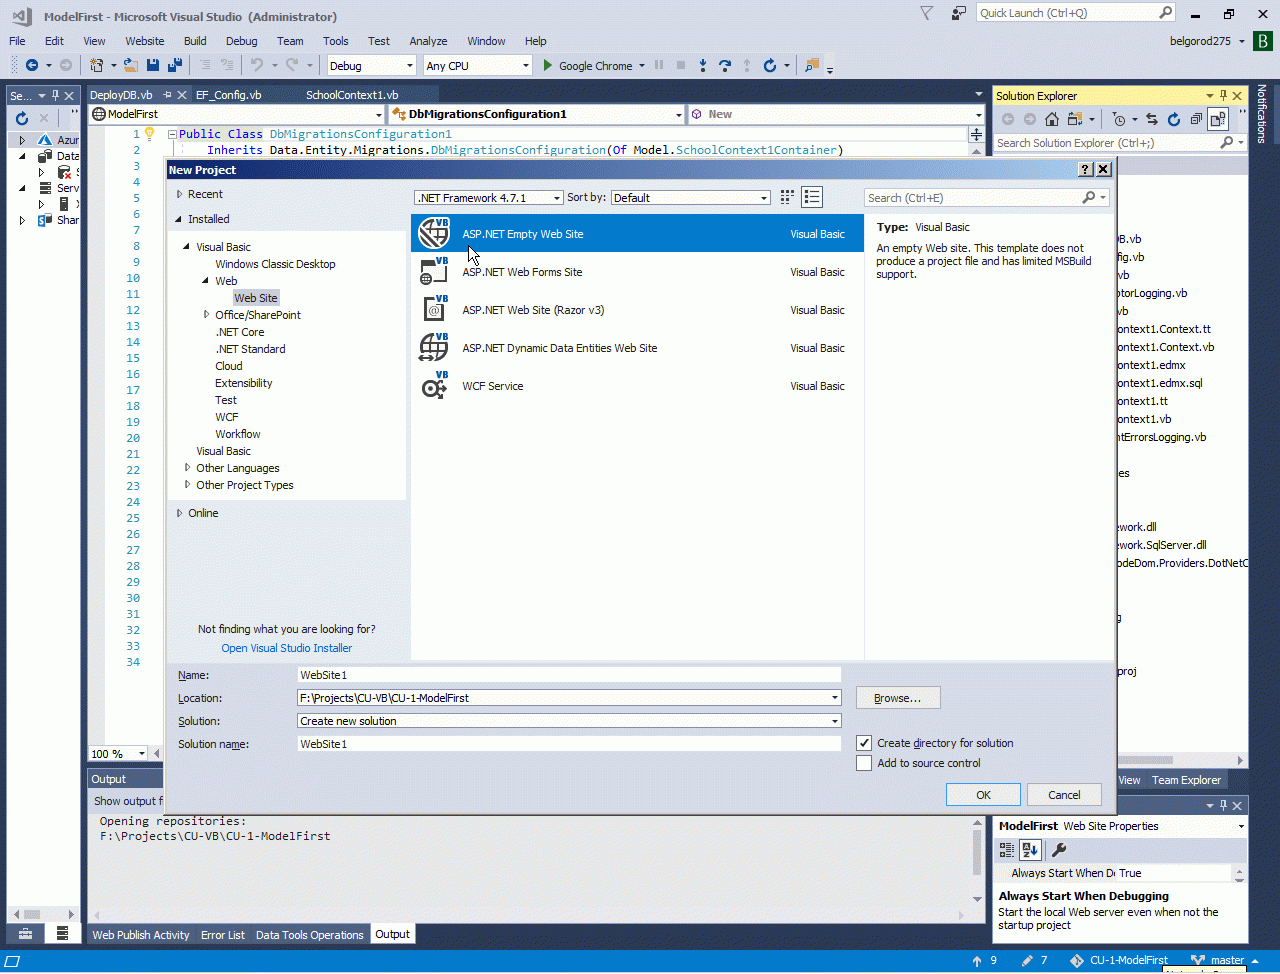Screen dimensions: 1280x974
Task: Expand the Other Languages node
Action: tap(188, 468)
